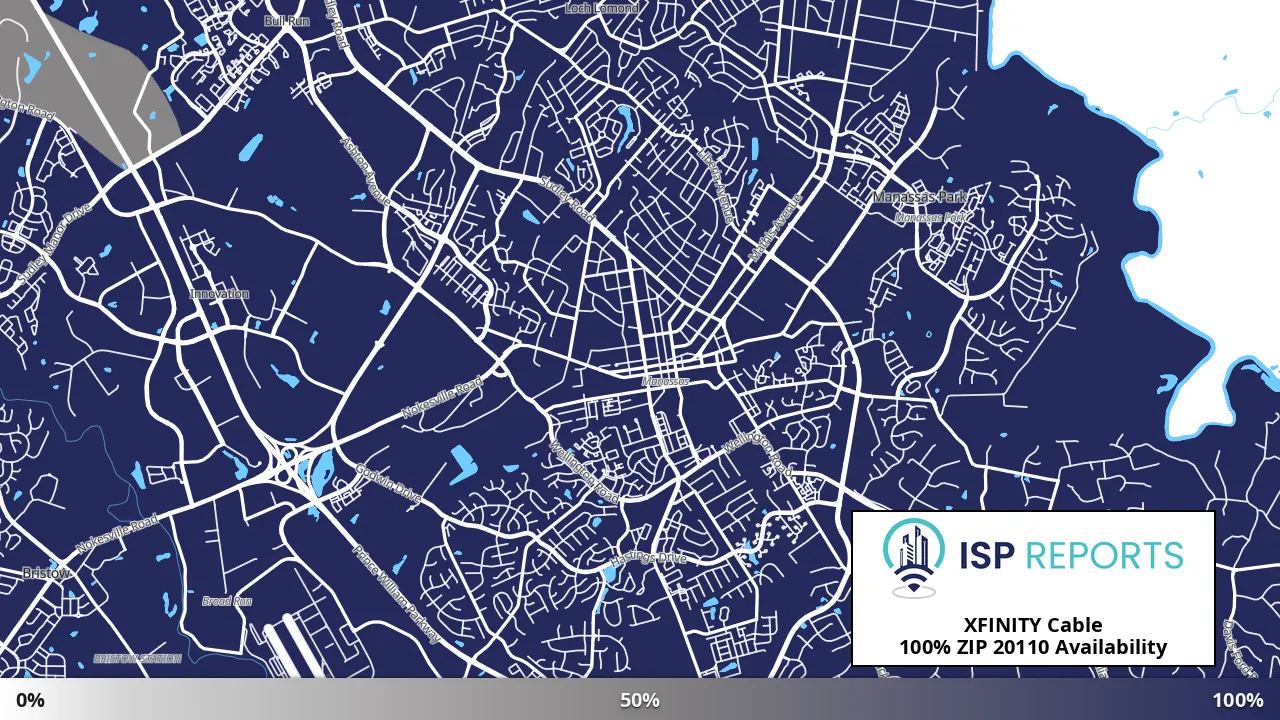
Task: Click the 0% legend label
Action: coord(30,700)
